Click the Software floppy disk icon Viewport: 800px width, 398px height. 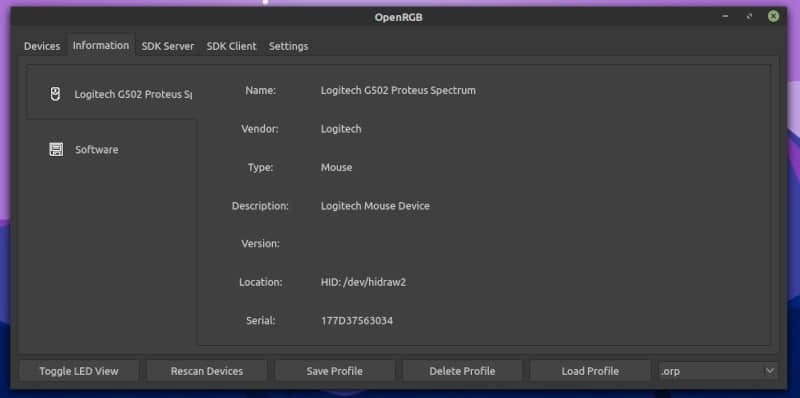(56, 150)
